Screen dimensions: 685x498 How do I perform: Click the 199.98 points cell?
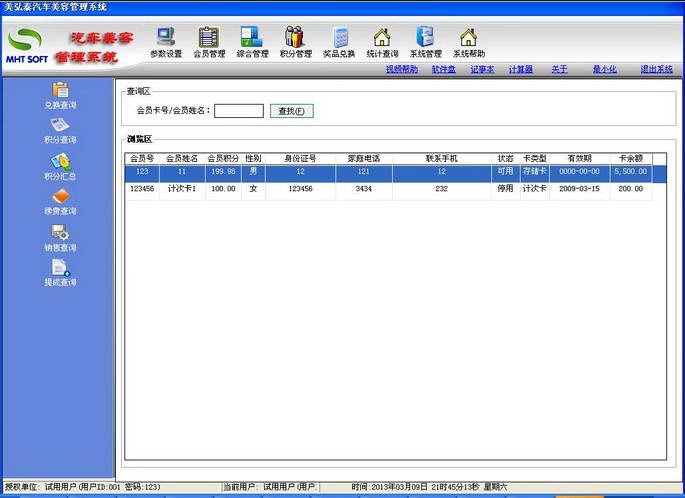point(223,172)
